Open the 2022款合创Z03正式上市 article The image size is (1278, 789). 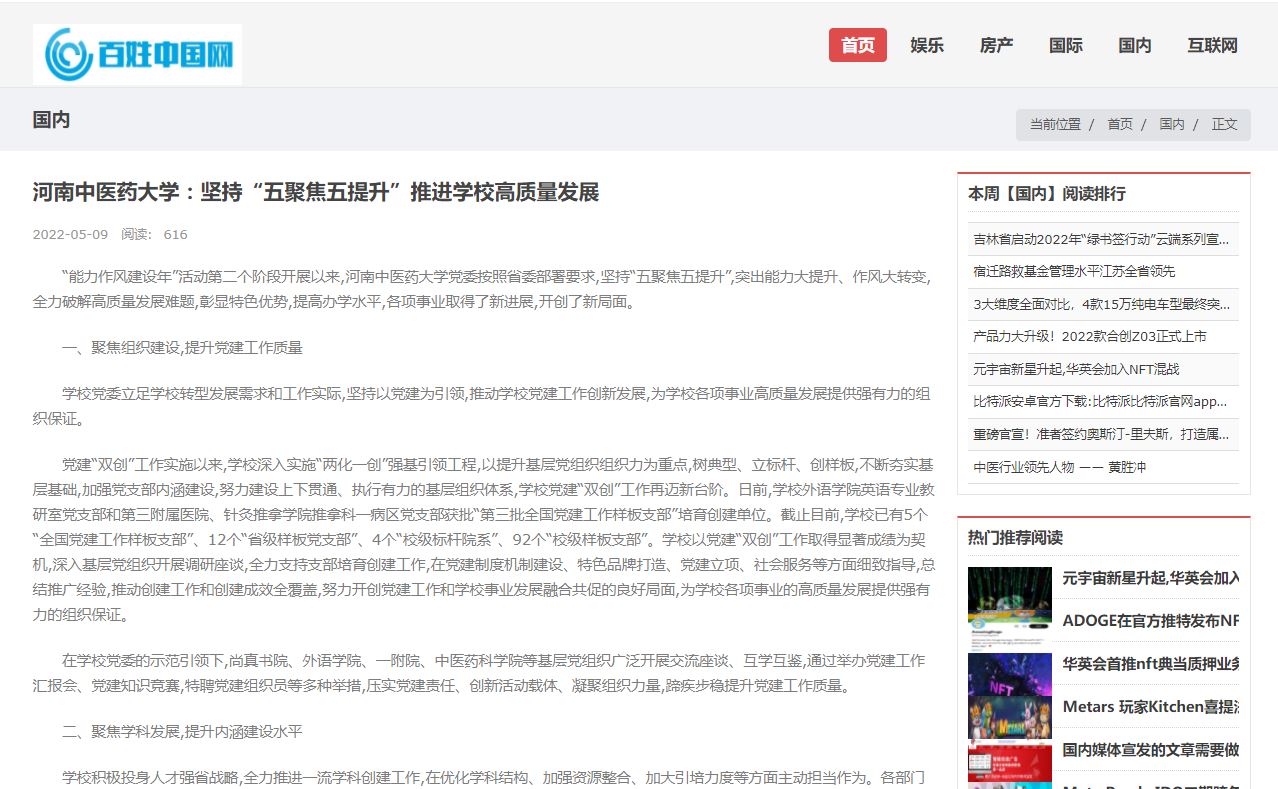[x=1089, y=337]
